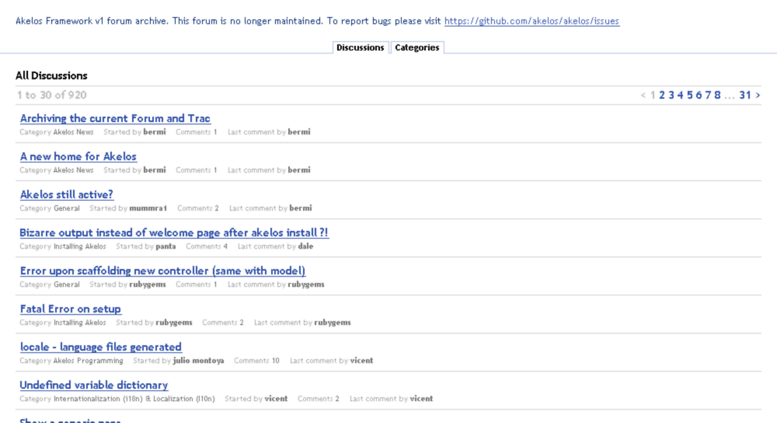Click starter rubygems on Error upon scaffolding discussion
Image resolution: width=777 pixels, height=423 pixels.
(x=148, y=285)
